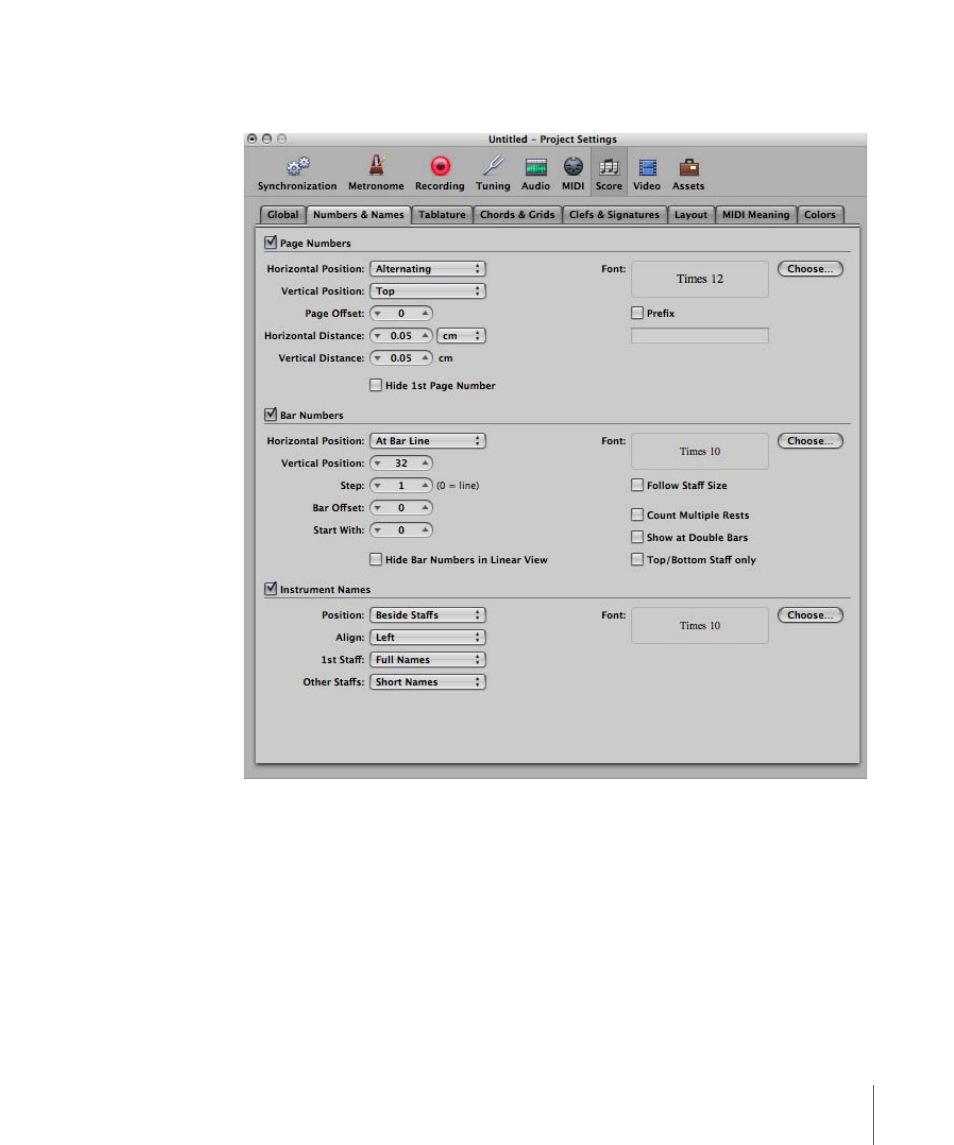Enable Follow Staff Size option

tap(637, 485)
